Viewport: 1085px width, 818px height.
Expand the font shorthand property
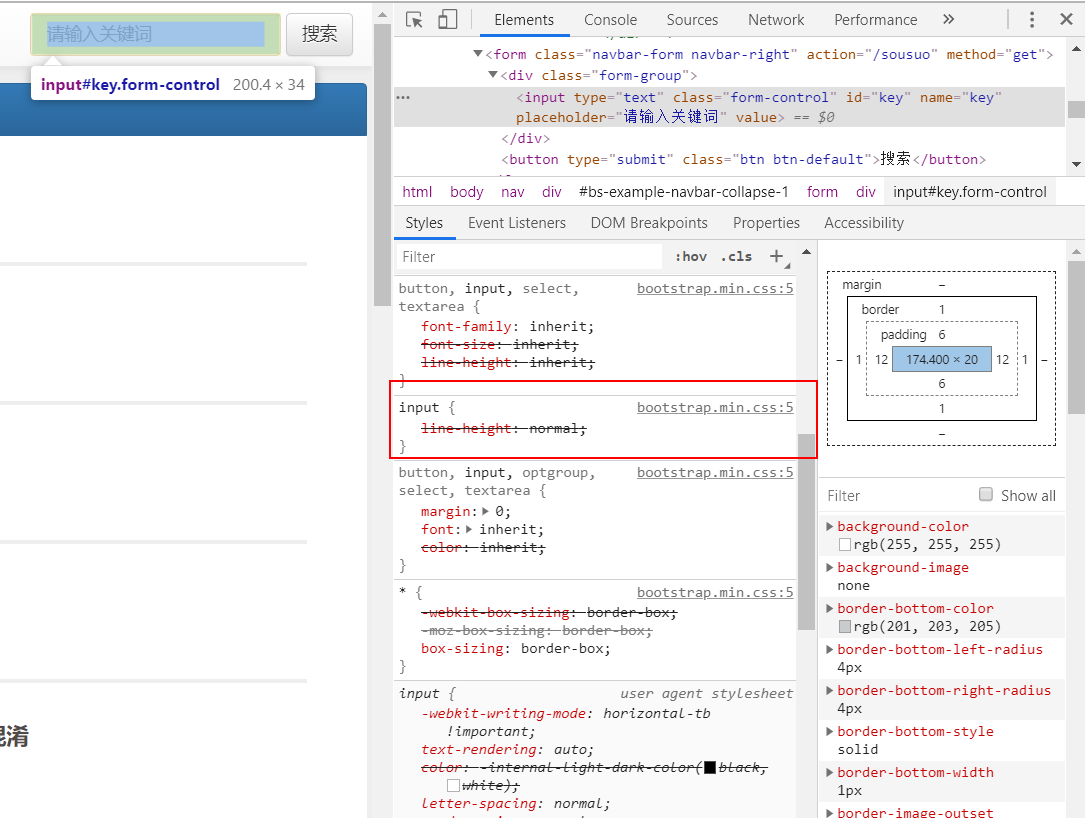click(469, 529)
